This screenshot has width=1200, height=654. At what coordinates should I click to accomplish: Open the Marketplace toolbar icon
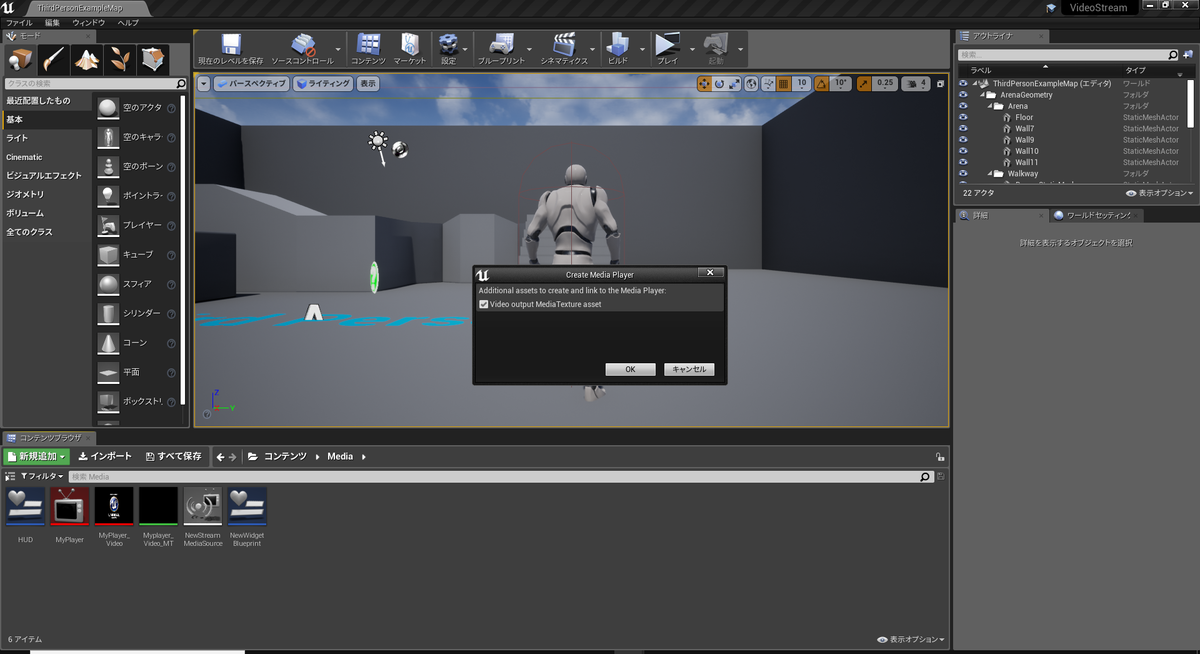410,49
